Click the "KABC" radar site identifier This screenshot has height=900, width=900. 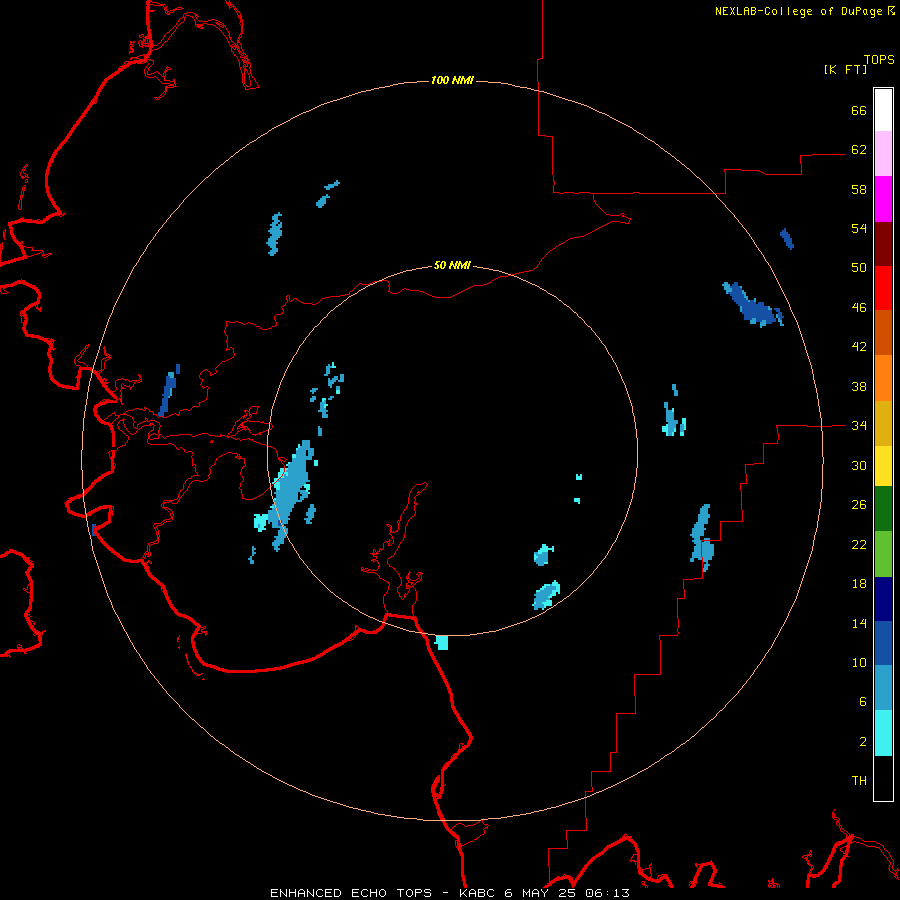476,893
